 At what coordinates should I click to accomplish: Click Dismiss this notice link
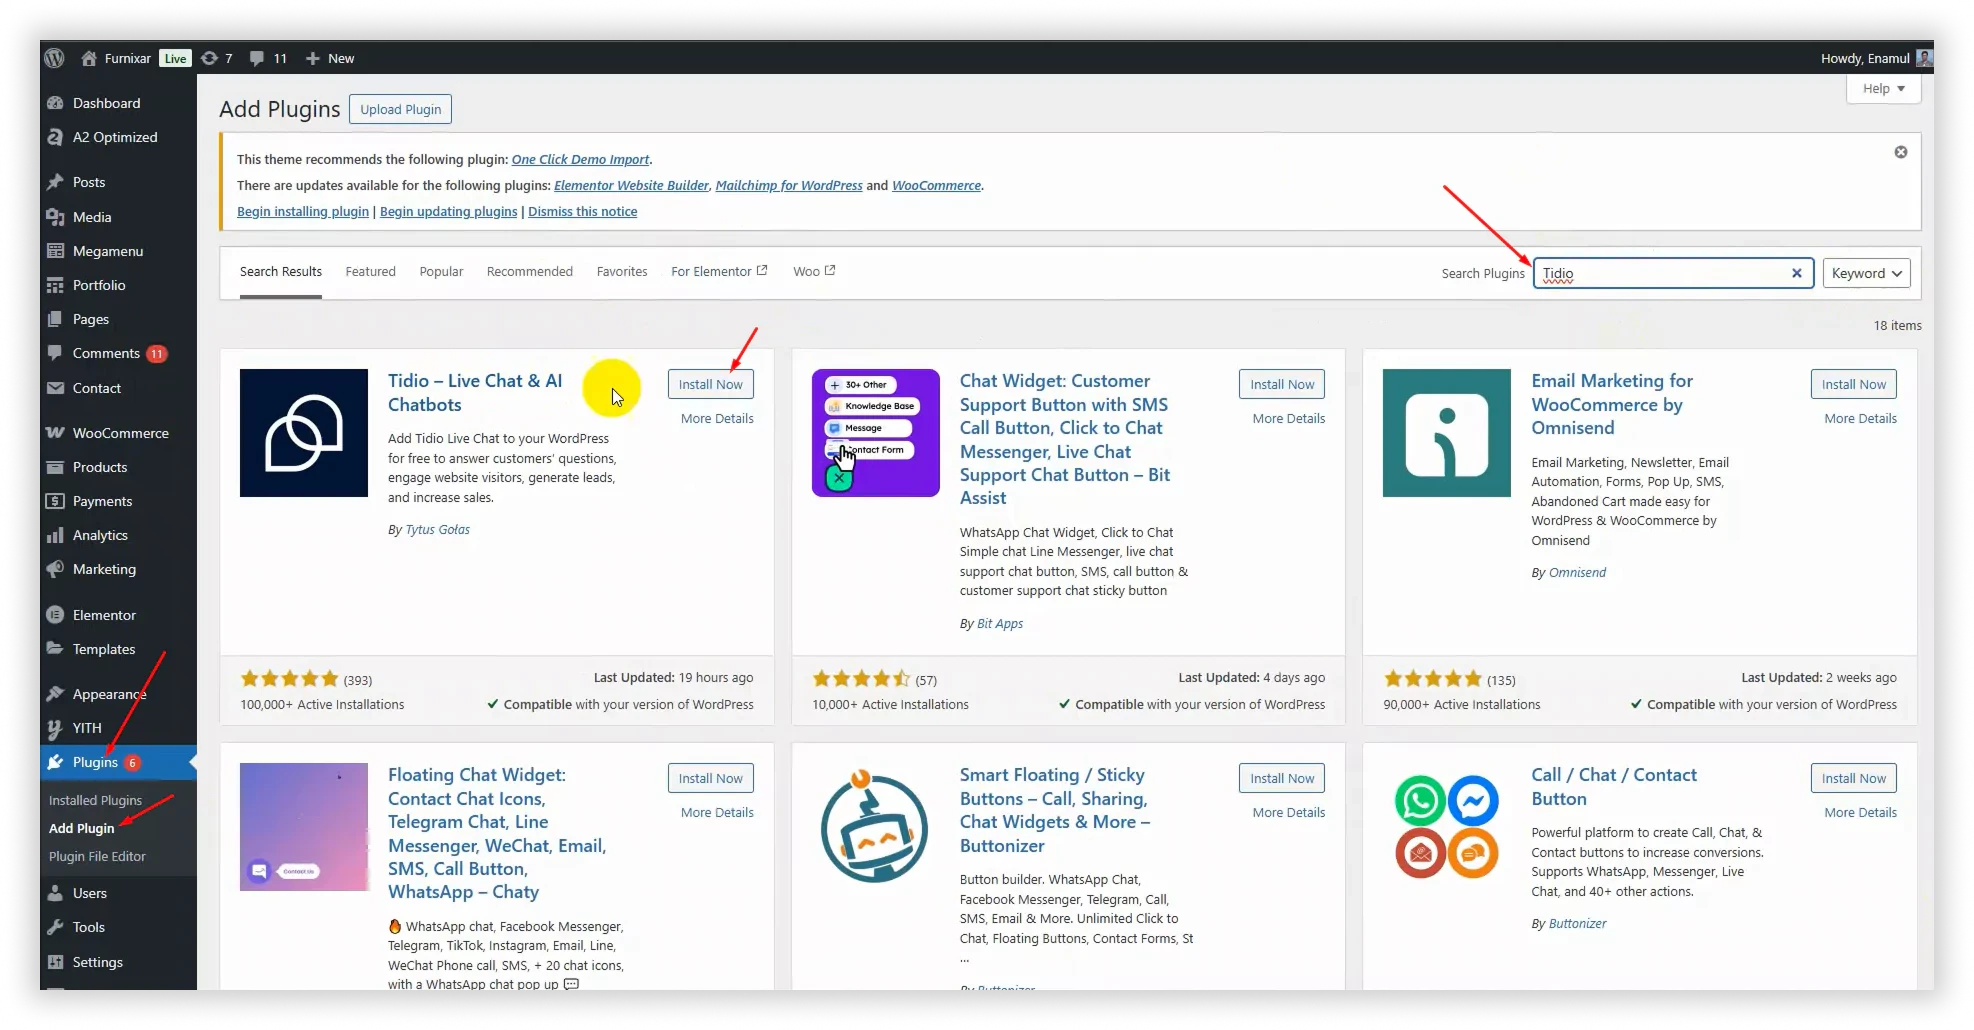582,211
